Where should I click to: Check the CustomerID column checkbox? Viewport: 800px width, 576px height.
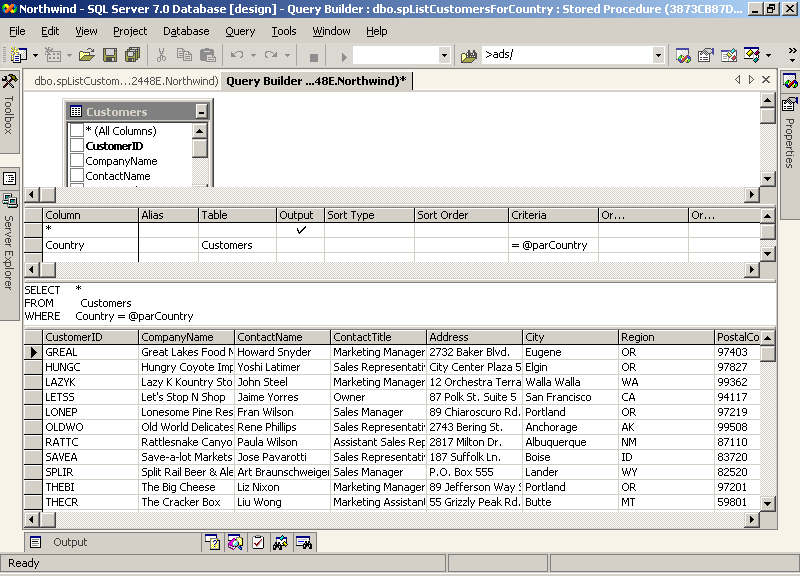click(x=77, y=145)
